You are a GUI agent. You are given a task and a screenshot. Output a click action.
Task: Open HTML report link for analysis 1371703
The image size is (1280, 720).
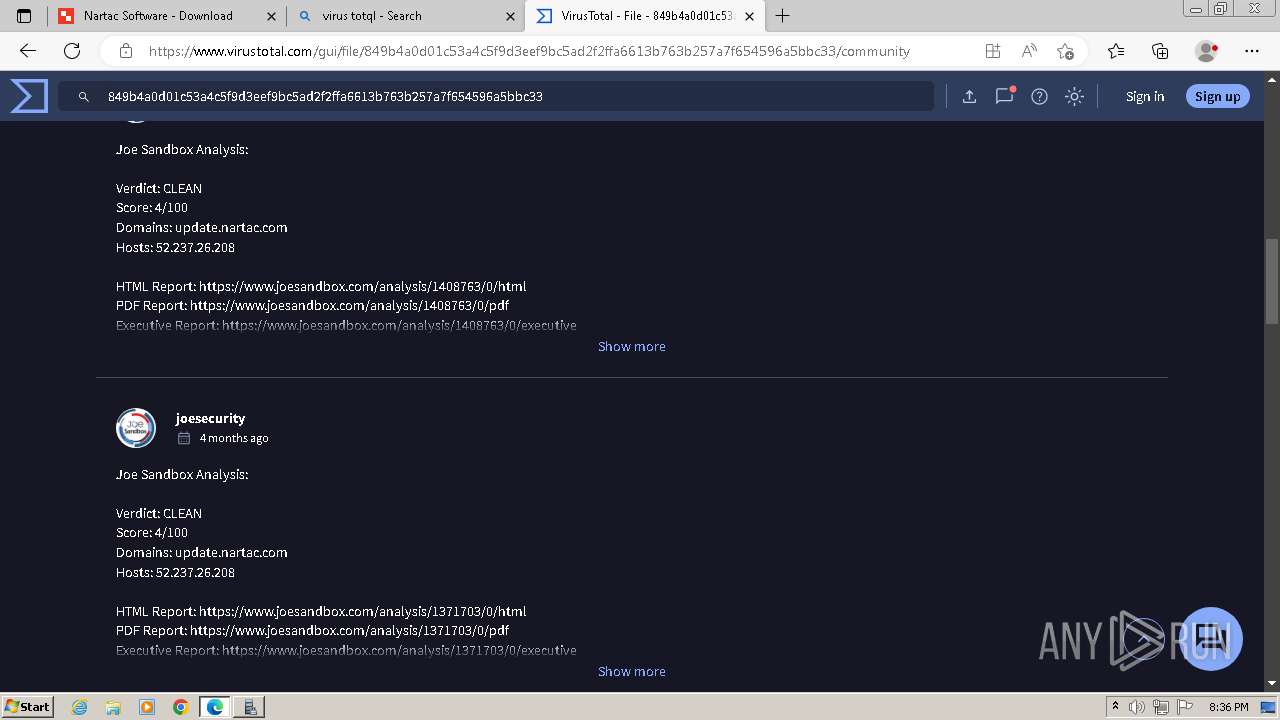[x=362, y=611]
